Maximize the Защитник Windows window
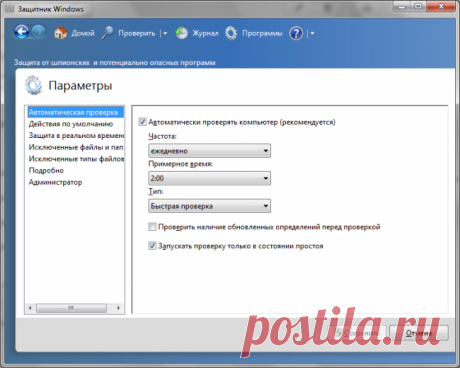The image size is (460, 368). click(x=418, y=6)
